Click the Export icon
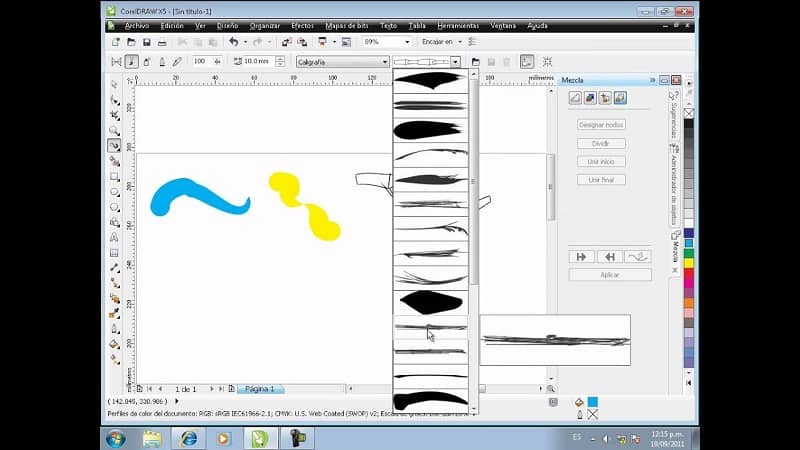Viewport: 800px width, 450px height. [x=302, y=42]
